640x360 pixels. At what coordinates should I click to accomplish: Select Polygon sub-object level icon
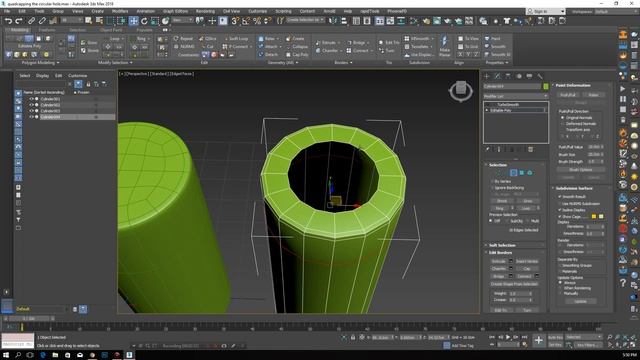pyautogui.click(x=522, y=173)
